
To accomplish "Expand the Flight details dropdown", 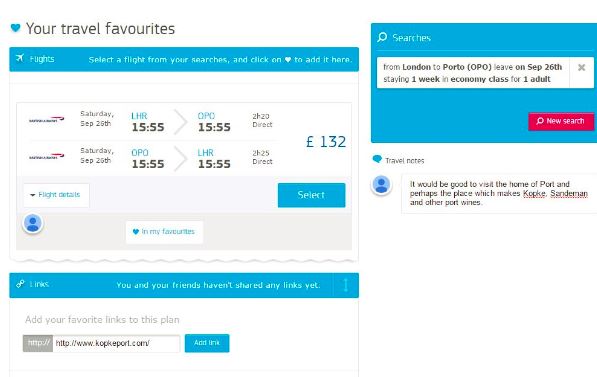I will tap(56, 195).
